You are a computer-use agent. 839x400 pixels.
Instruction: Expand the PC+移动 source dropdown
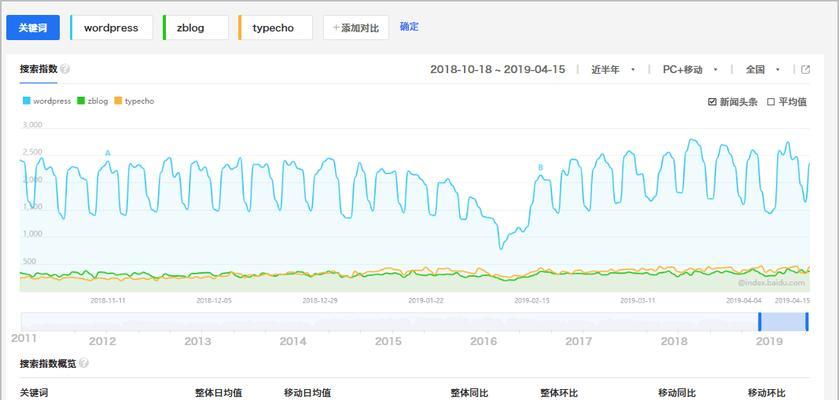pos(690,70)
